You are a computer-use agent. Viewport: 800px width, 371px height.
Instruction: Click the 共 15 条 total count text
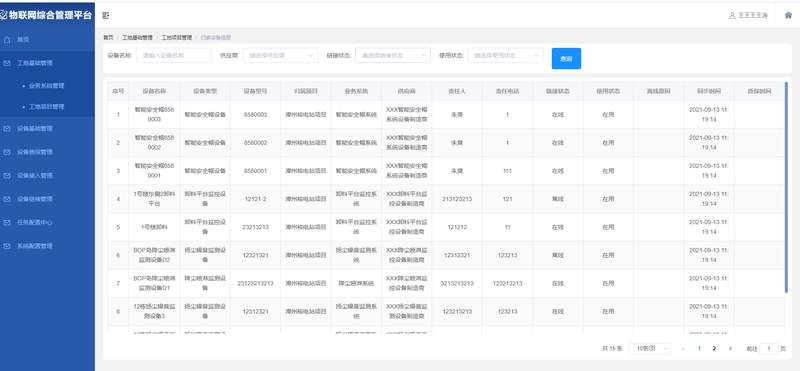pos(612,349)
